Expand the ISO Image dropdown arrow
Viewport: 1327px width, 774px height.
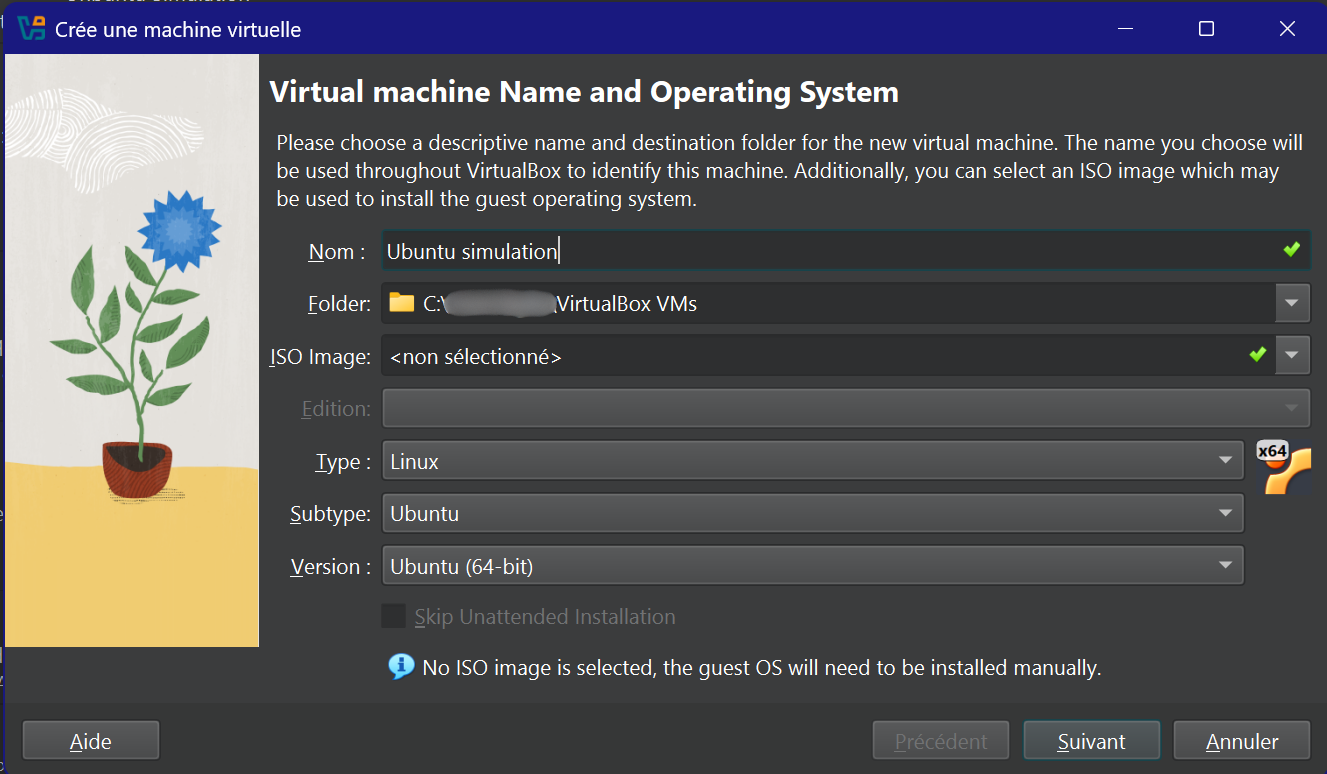1292,355
